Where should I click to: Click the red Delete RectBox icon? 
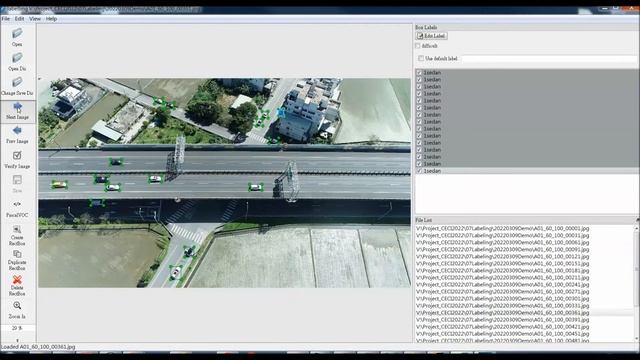click(17, 280)
